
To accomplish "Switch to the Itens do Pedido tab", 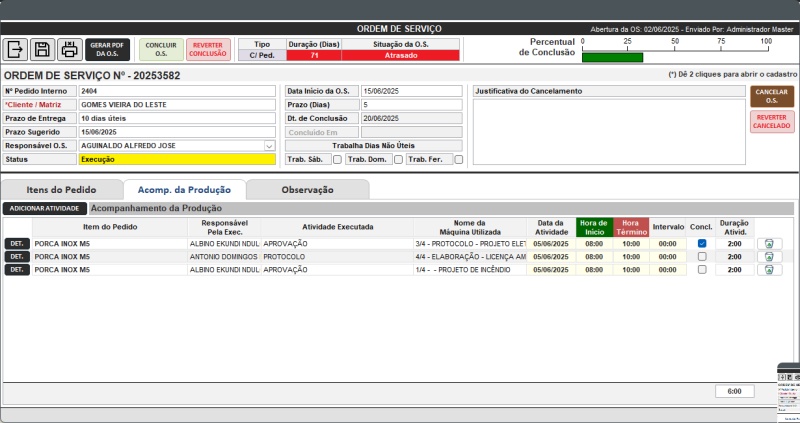I will pyautogui.click(x=61, y=189).
